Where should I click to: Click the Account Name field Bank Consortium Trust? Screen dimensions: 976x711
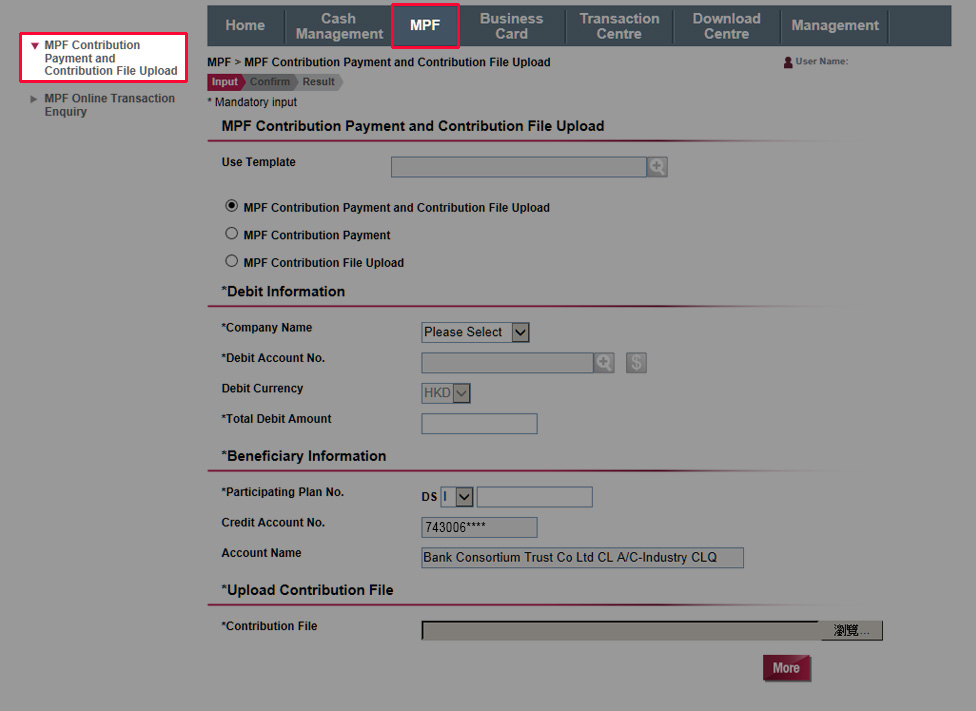click(583, 557)
